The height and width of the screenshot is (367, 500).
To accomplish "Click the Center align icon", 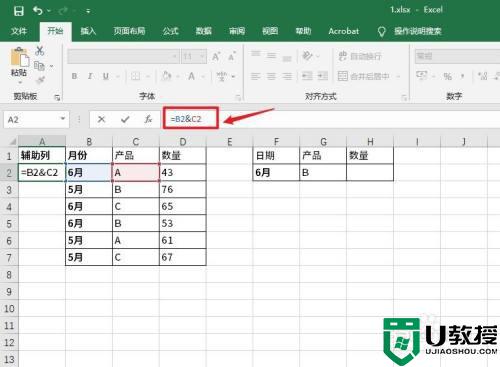I will click(271, 77).
